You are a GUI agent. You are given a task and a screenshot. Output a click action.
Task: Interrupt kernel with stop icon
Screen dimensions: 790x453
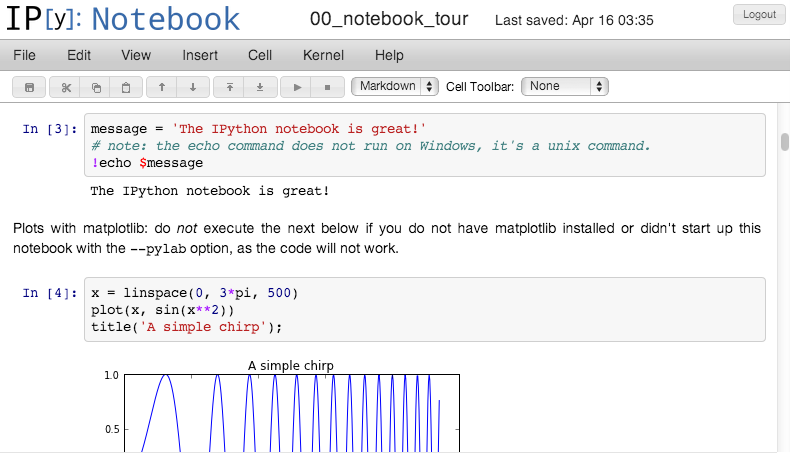pyautogui.click(x=327, y=87)
